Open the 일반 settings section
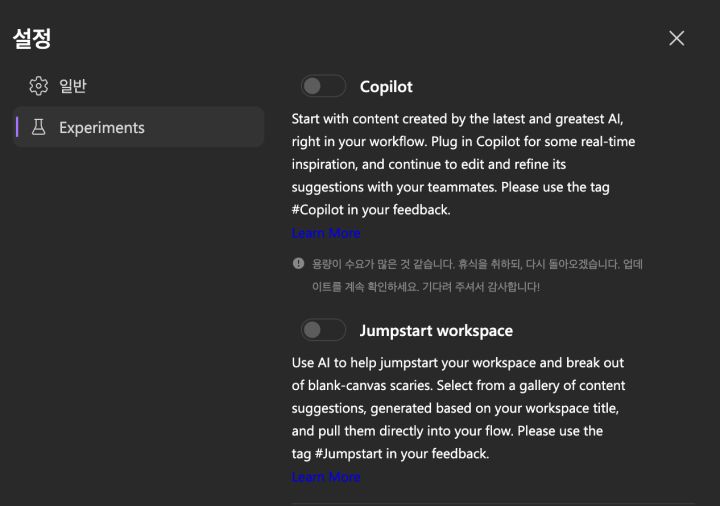 pyautogui.click(x=139, y=85)
